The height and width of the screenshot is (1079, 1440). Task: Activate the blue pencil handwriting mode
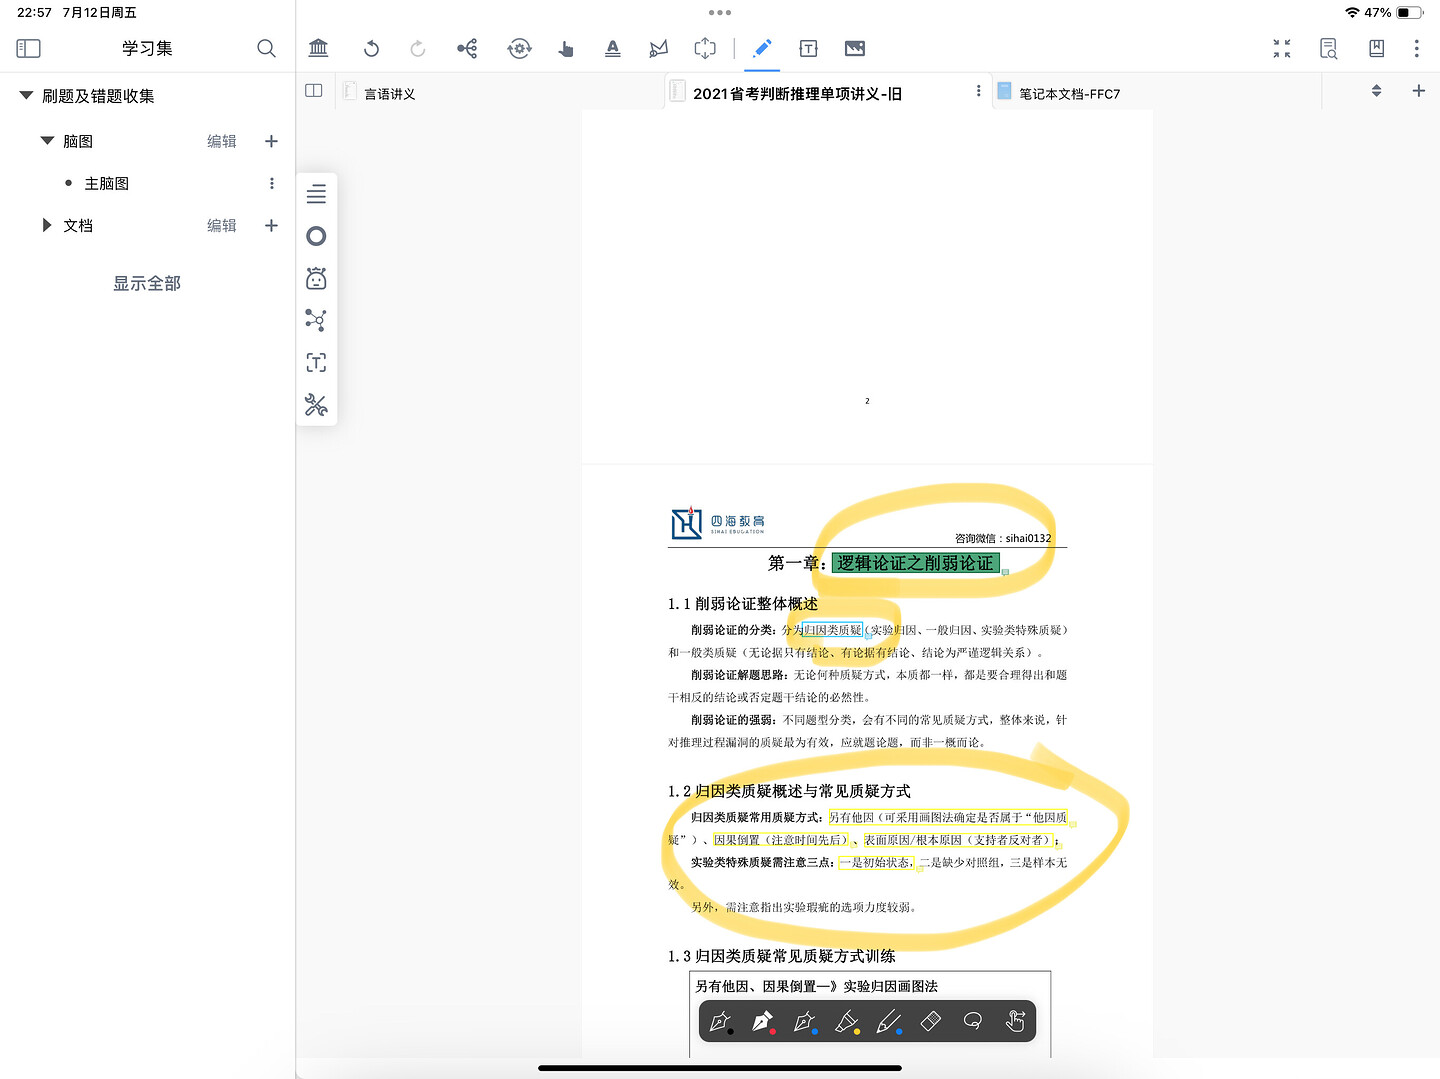pyautogui.click(x=762, y=48)
